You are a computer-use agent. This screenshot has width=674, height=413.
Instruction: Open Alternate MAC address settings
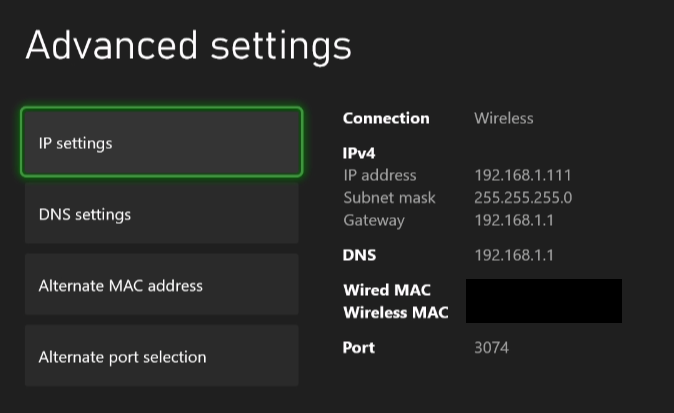161,285
